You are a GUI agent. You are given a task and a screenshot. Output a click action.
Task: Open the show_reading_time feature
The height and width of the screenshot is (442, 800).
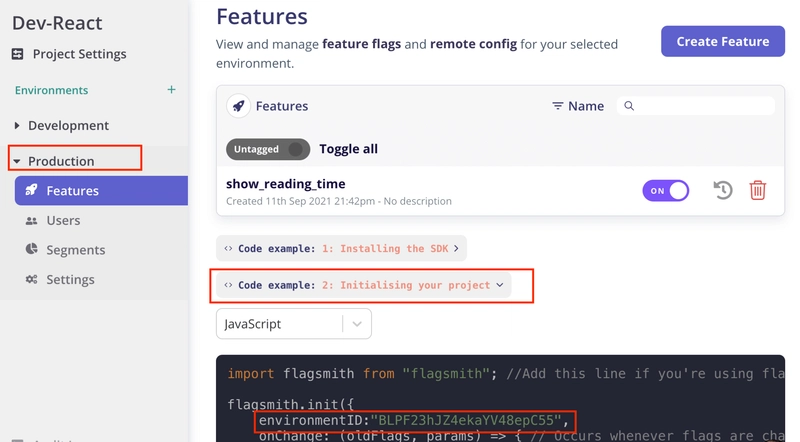(286, 184)
